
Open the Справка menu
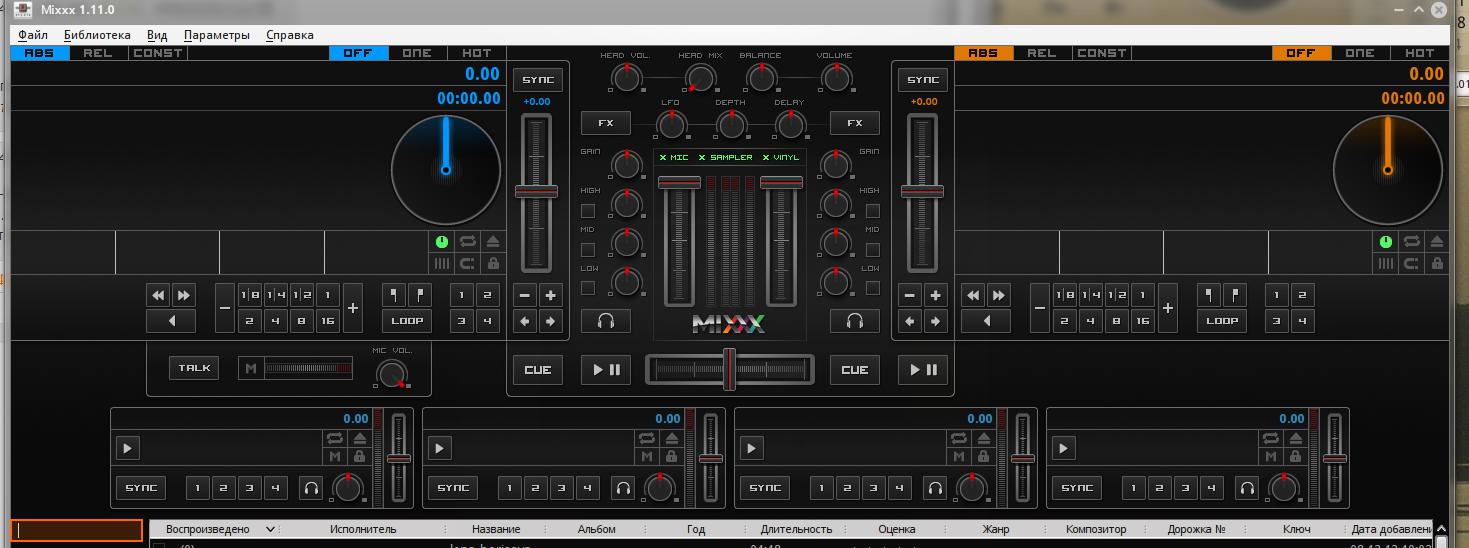tap(290, 35)
